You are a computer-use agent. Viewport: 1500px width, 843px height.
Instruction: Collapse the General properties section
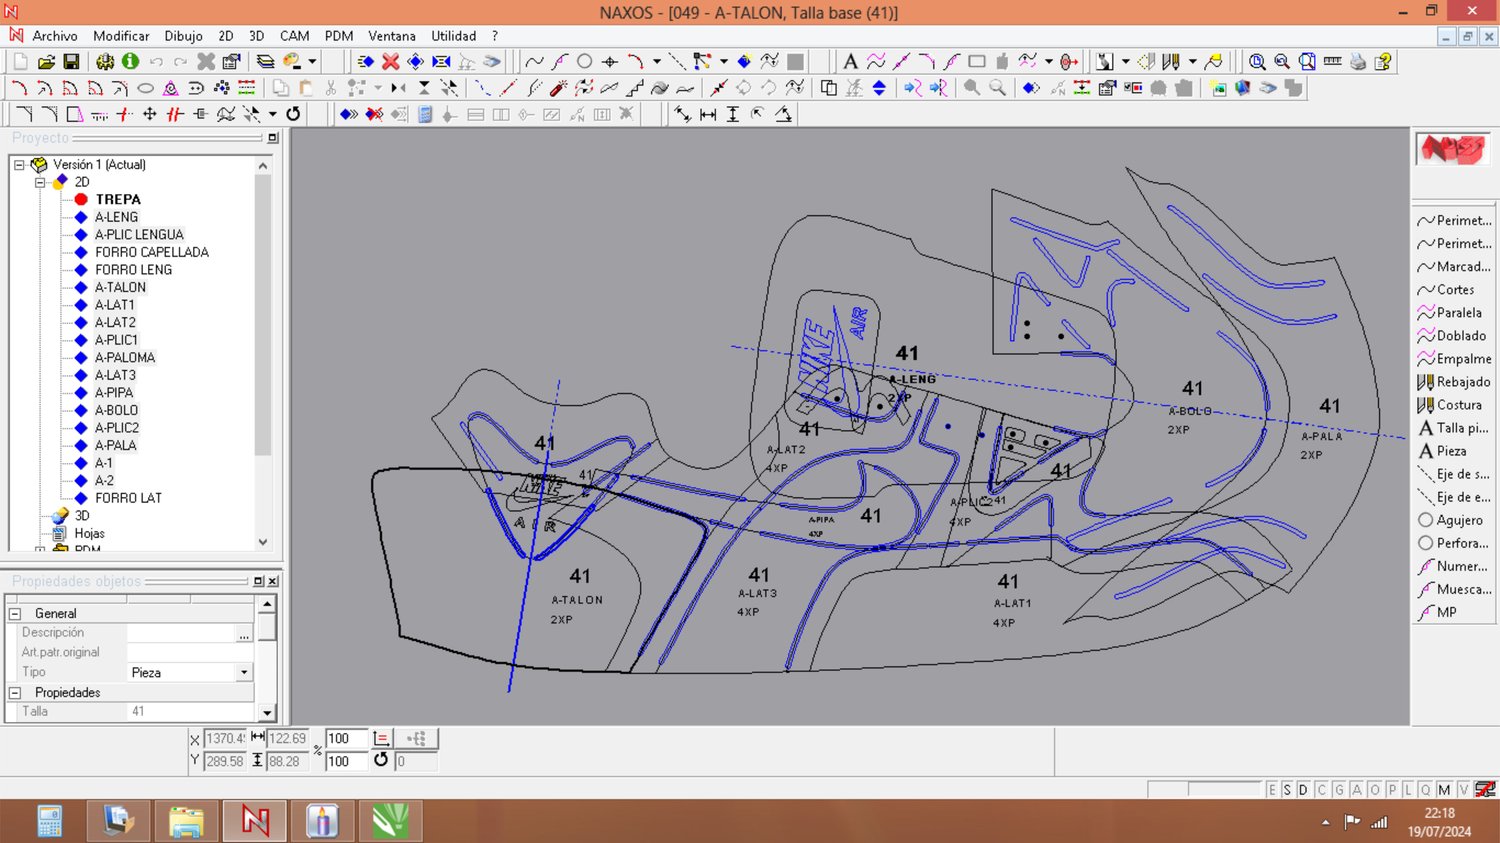coord(15,613)
